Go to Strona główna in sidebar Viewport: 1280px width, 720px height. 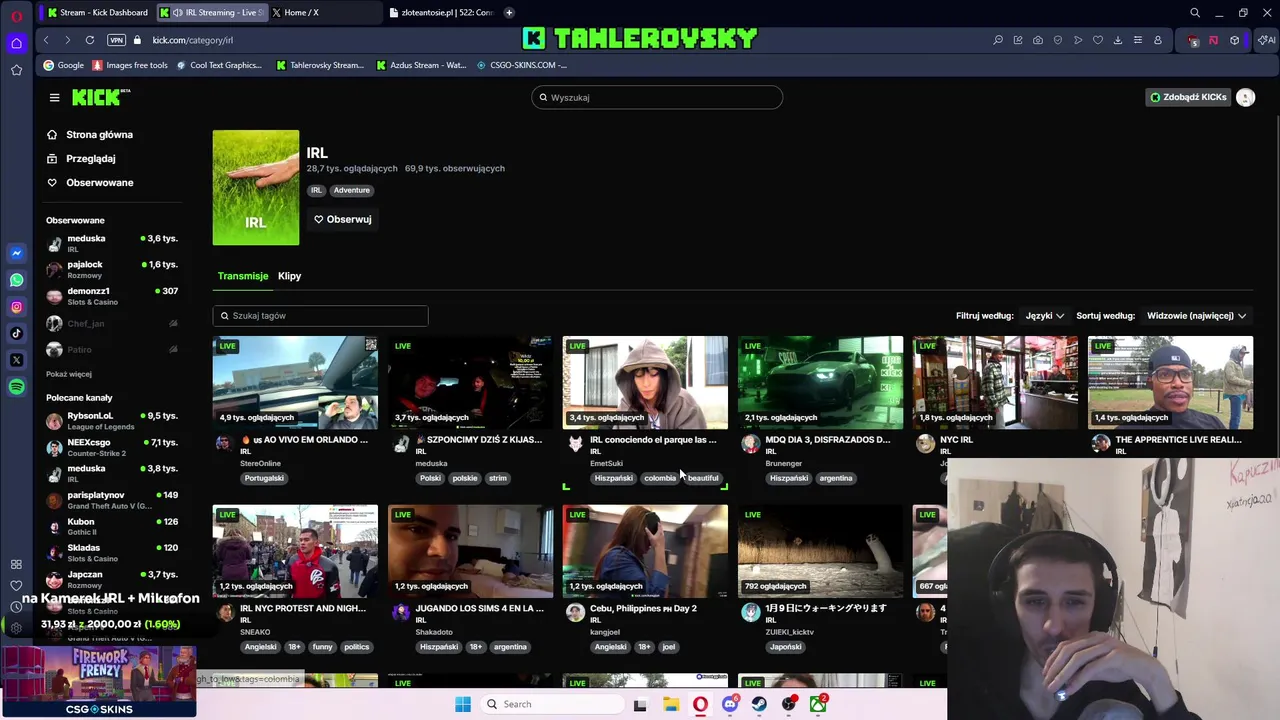(x=99, y=135)
